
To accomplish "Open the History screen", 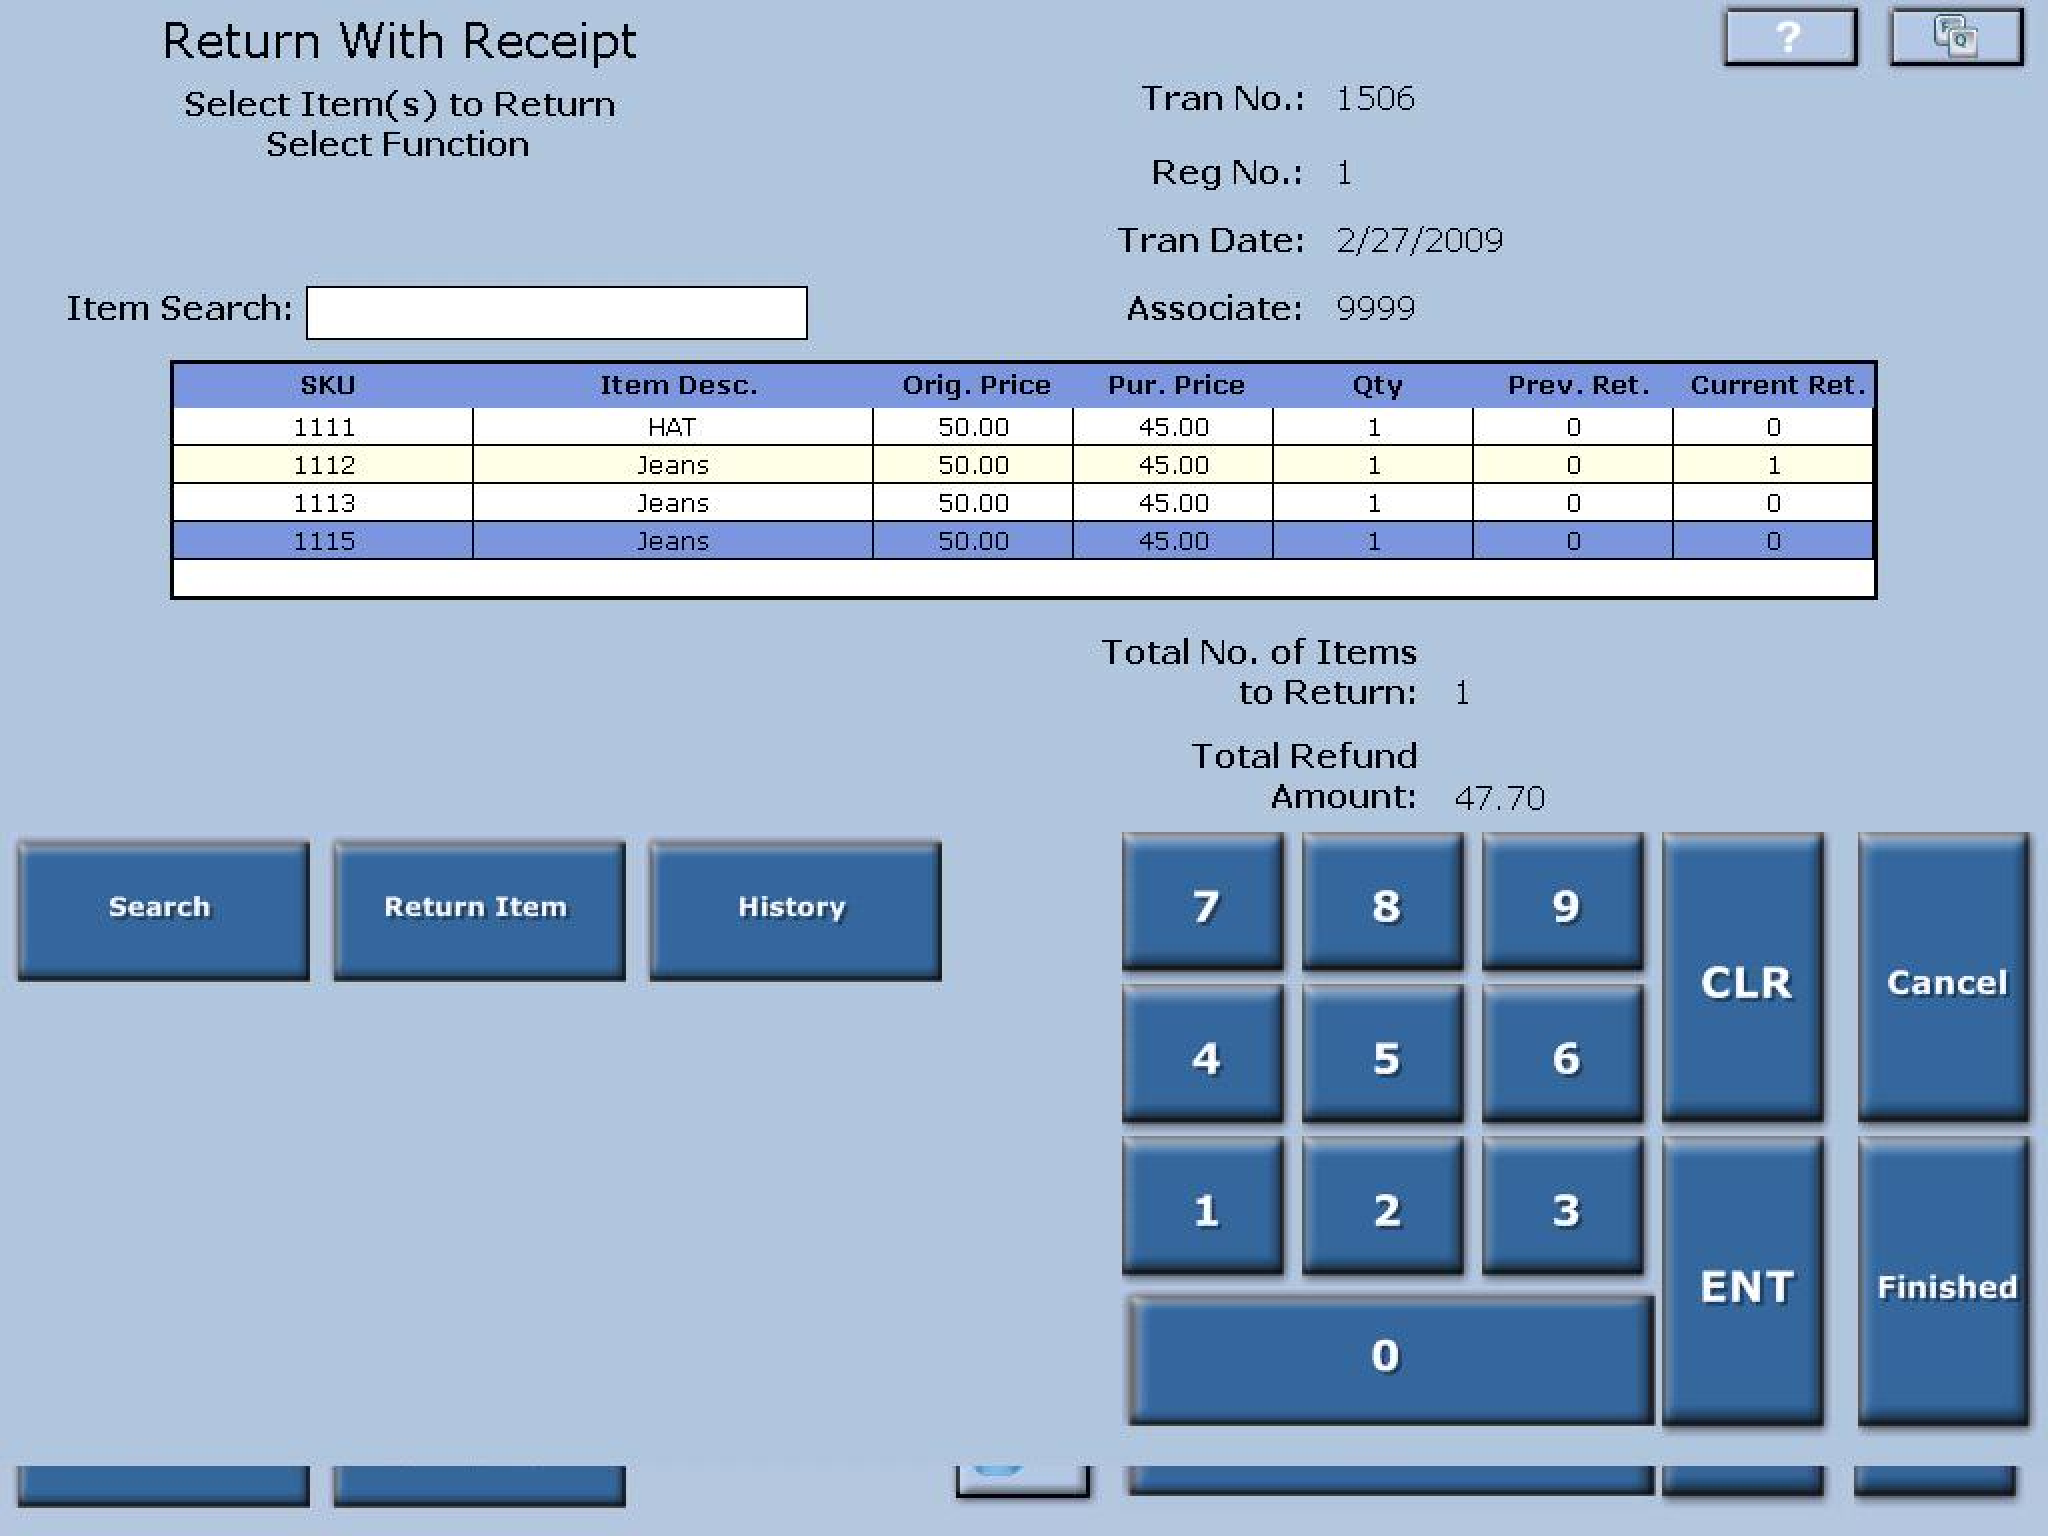I will 793,906.
